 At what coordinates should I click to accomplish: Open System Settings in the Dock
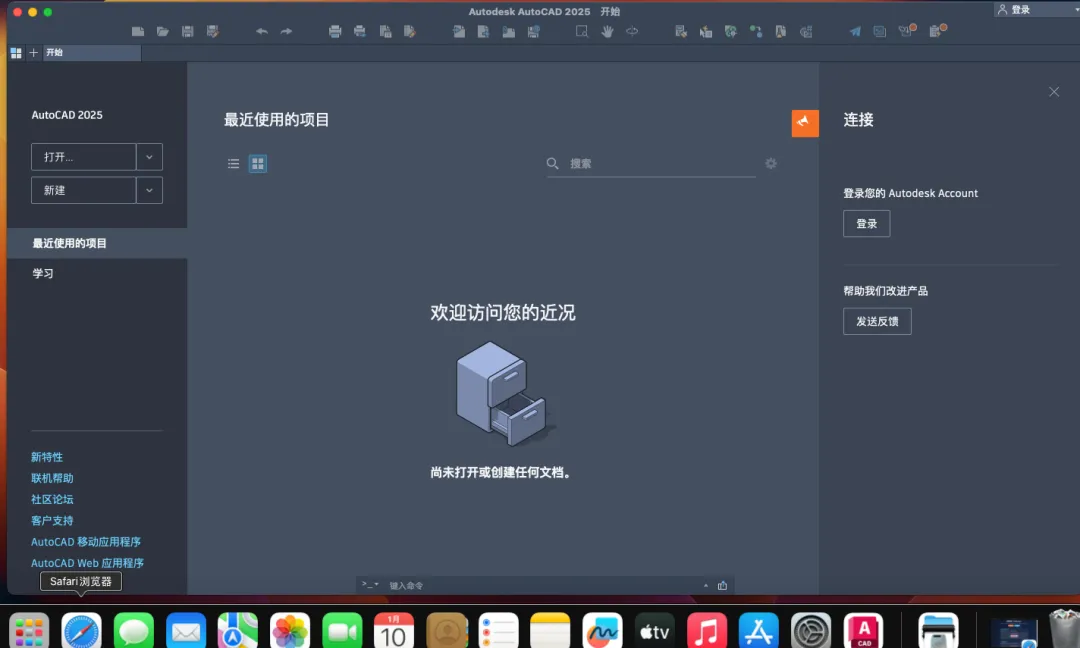point(811,630)
